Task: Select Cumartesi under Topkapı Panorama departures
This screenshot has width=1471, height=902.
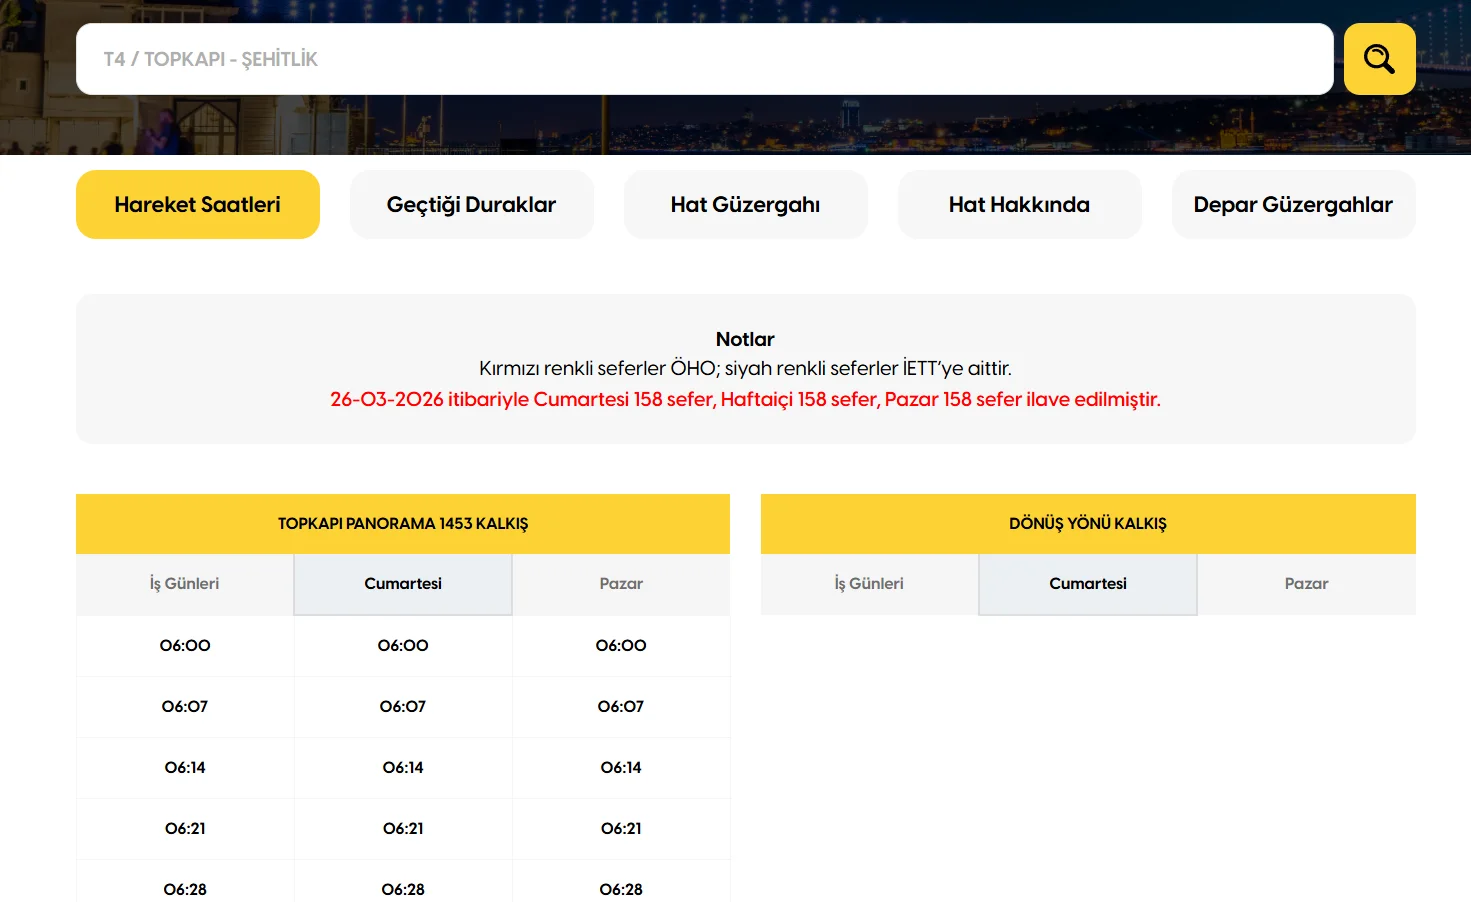Action: pyautogui.click(x=403, y=584)
